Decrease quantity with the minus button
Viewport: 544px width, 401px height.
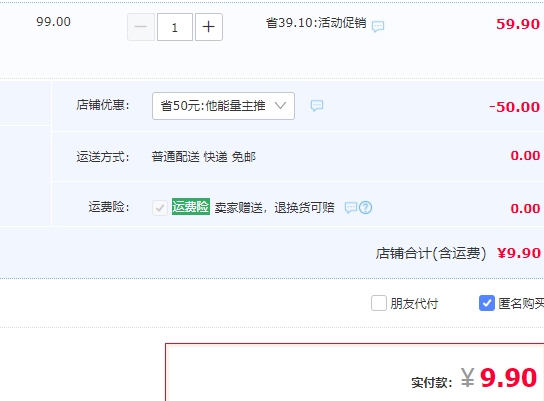[x=141, y=27]
